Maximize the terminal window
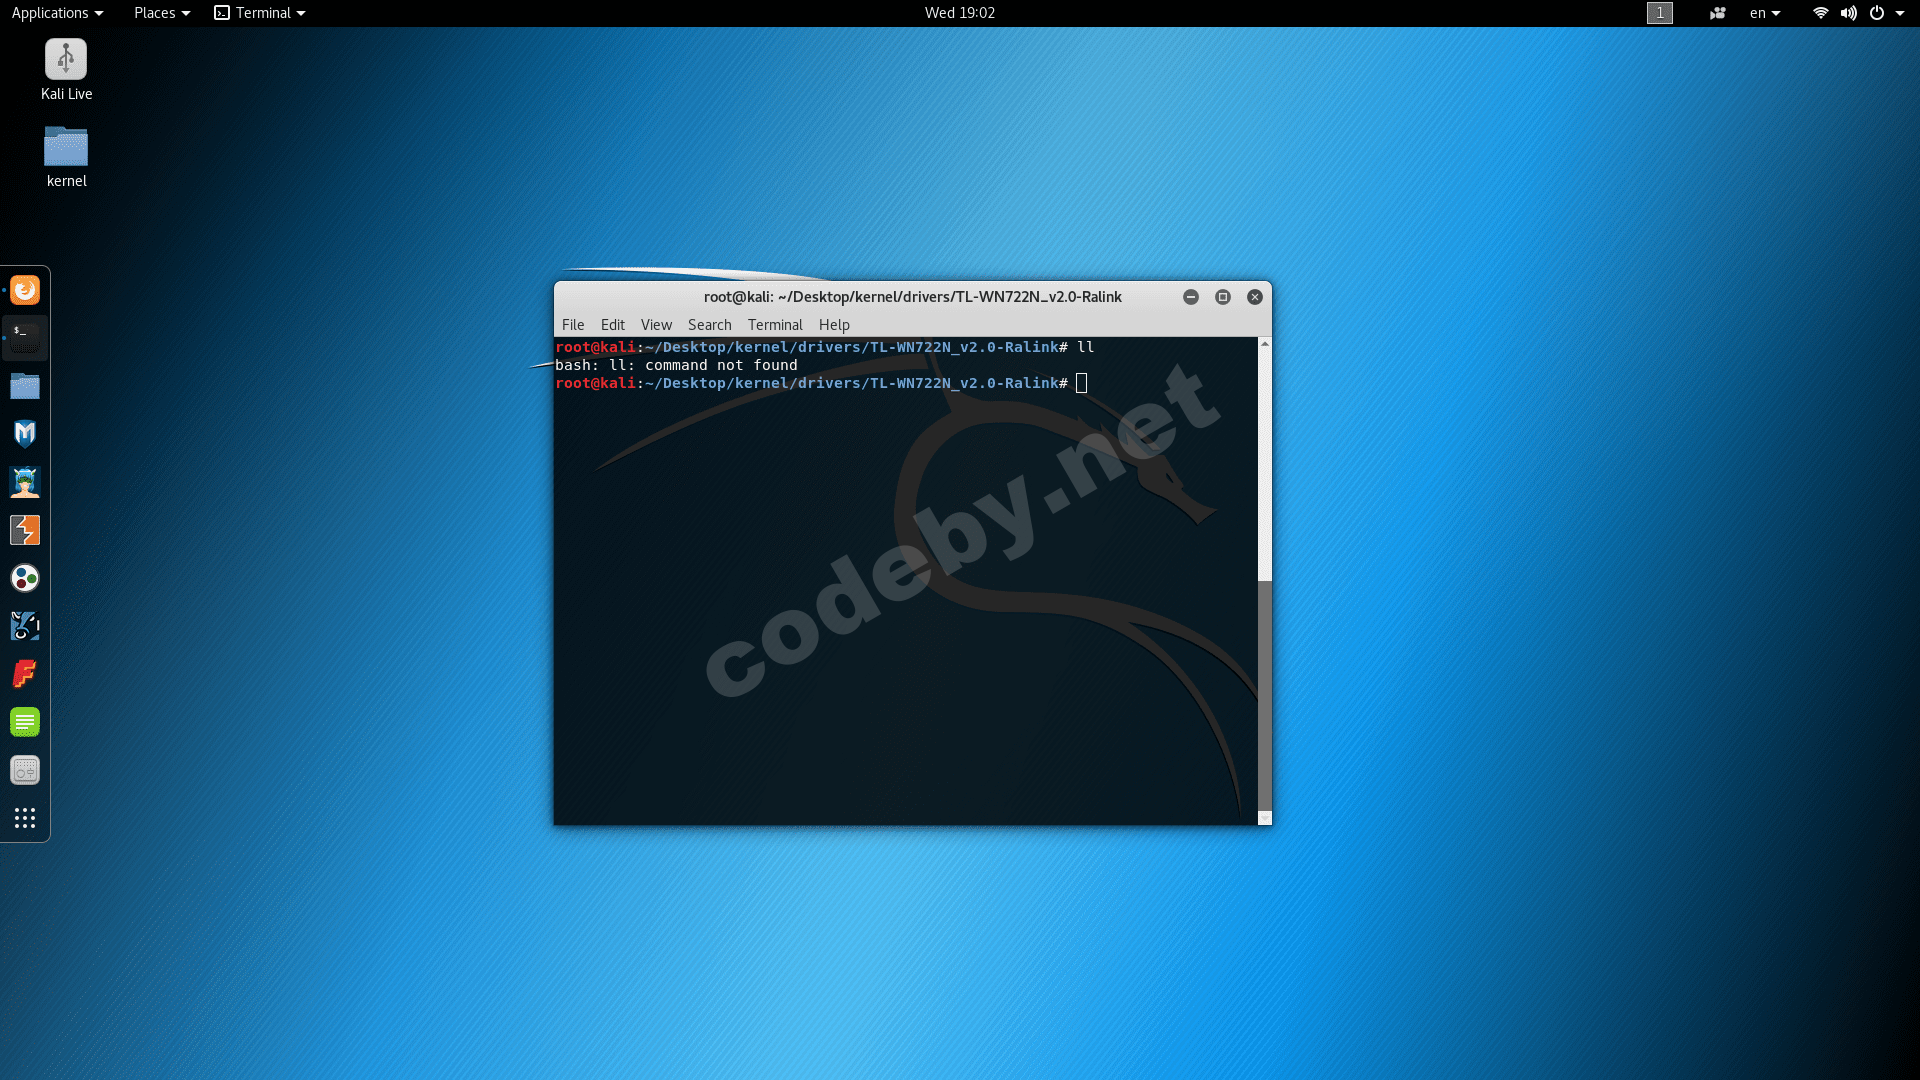This screenshot has width=1920, height=1080. coord(1222,297)
